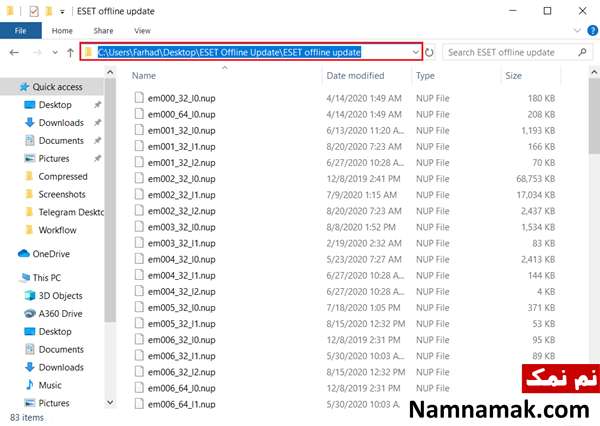The image size is (600, 426).
Task: Open the View ribbon tab
Action: 142,31
